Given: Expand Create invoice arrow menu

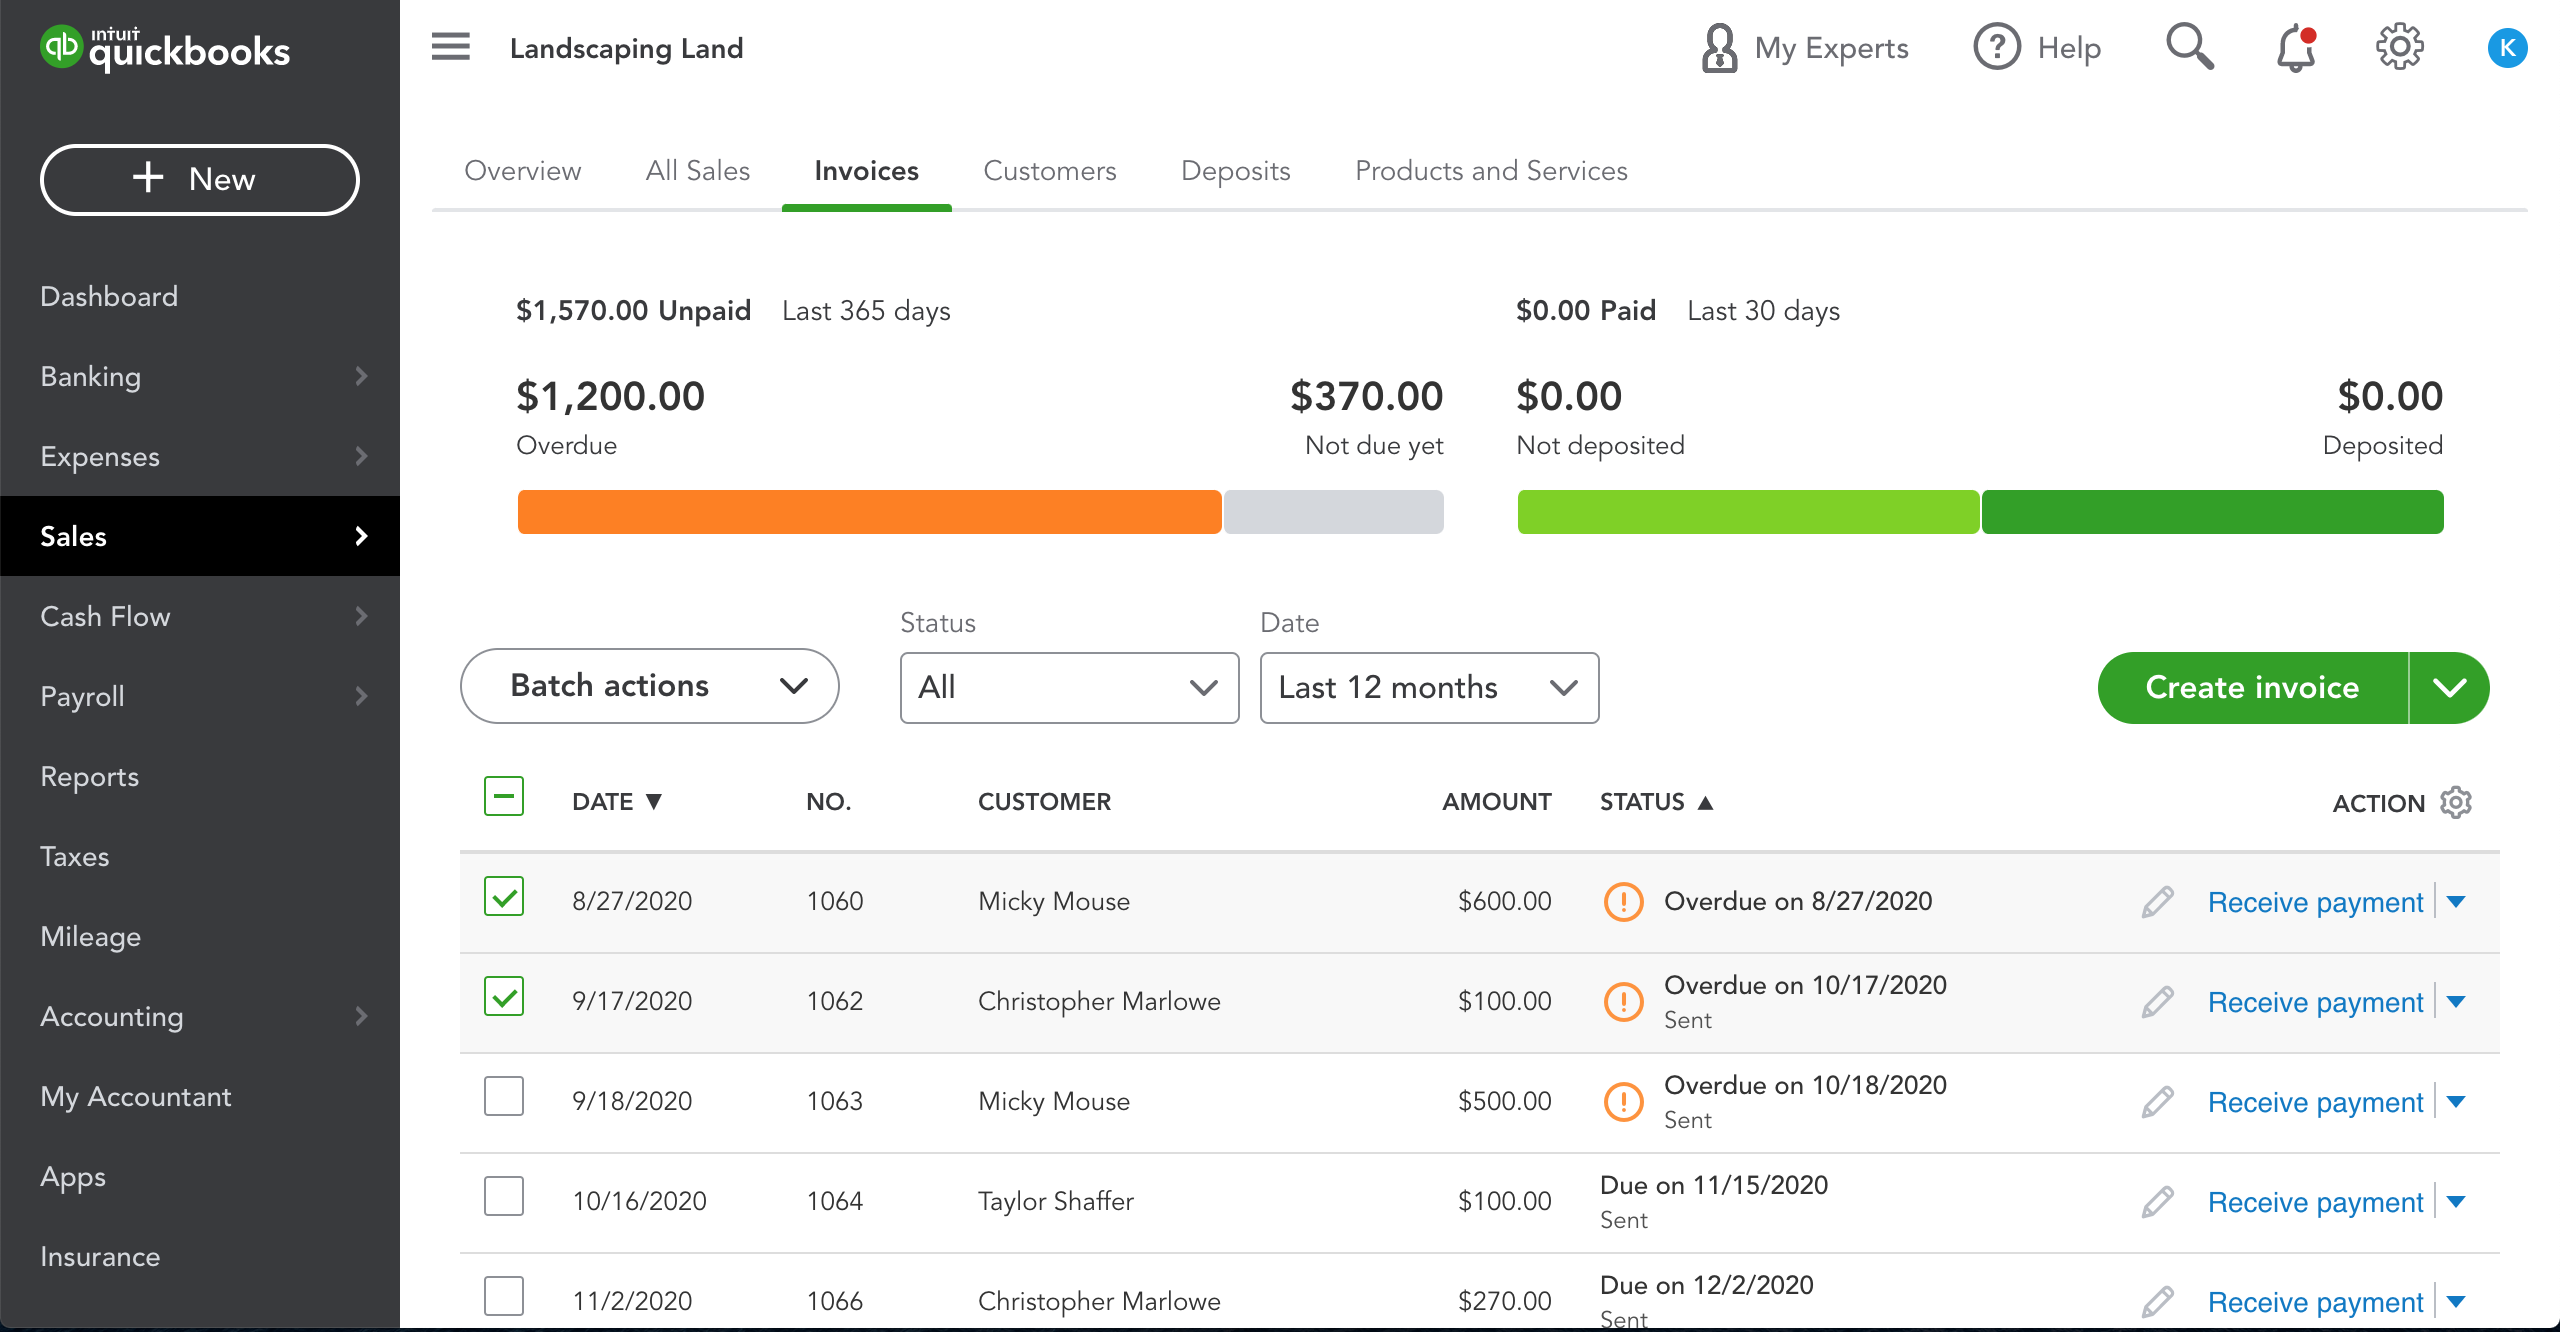Looking at the screenshot, I should coord(2449,688).
